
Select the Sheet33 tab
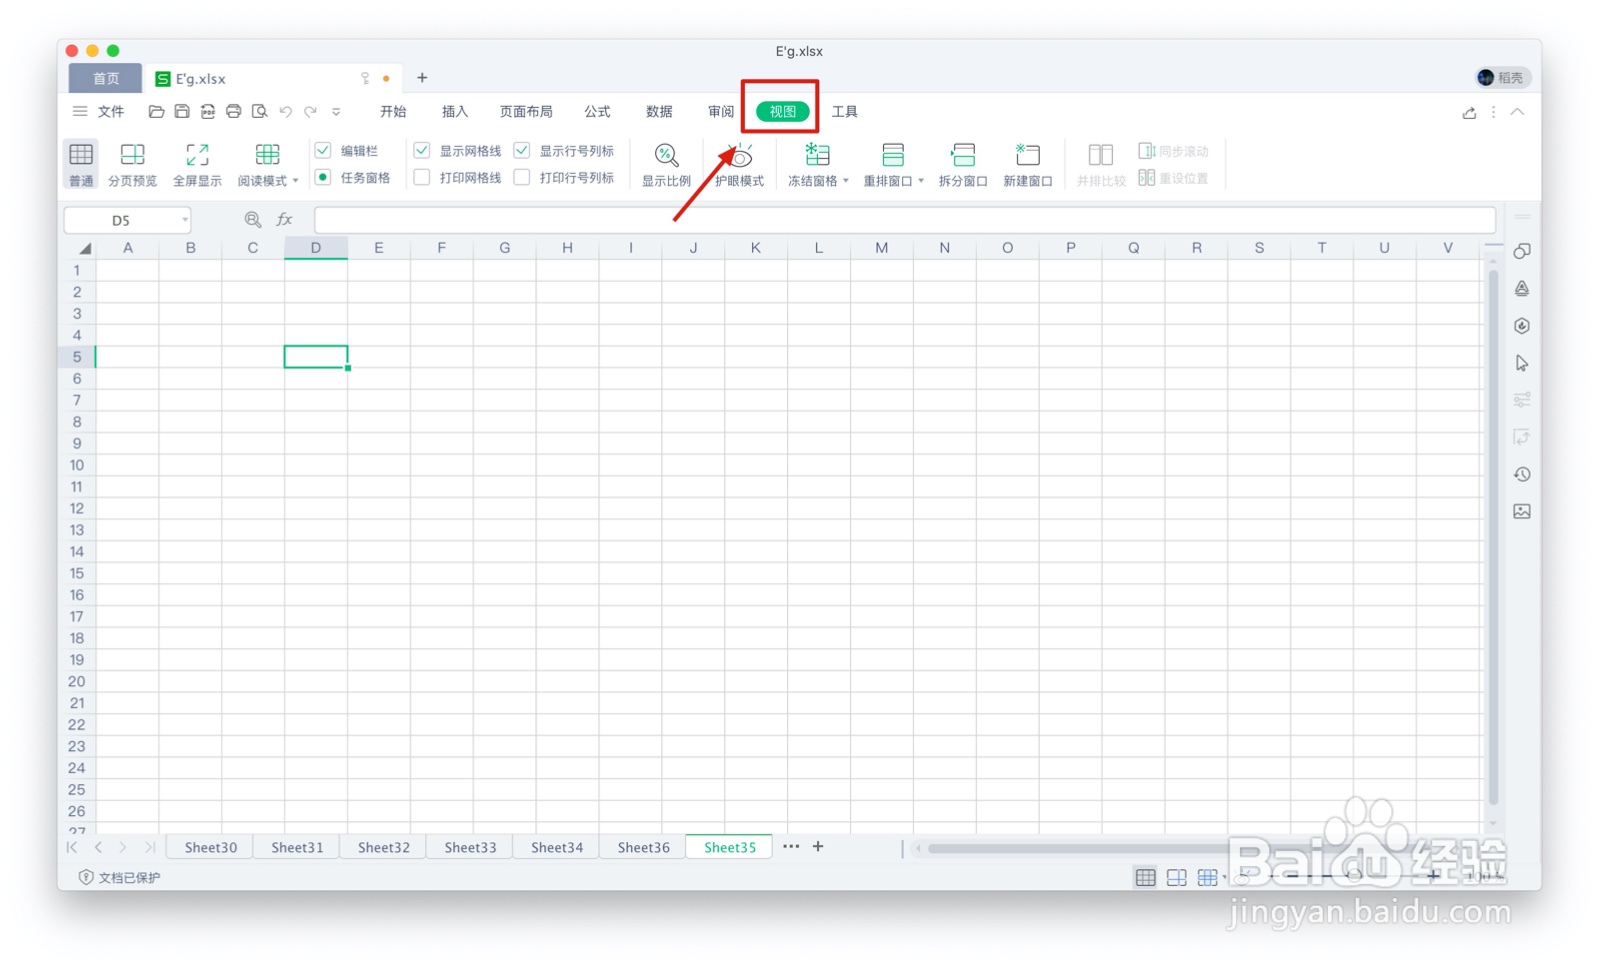pos(470,847)
